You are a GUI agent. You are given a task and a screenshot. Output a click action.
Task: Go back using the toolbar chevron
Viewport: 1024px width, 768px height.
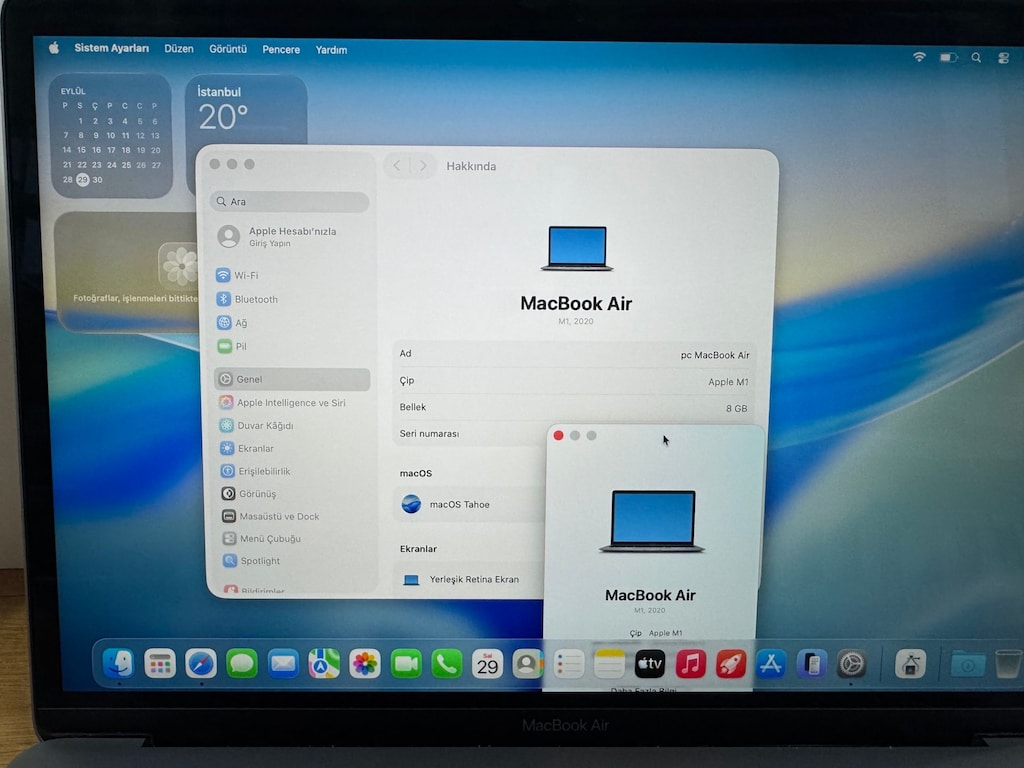(x=396, y=166)
